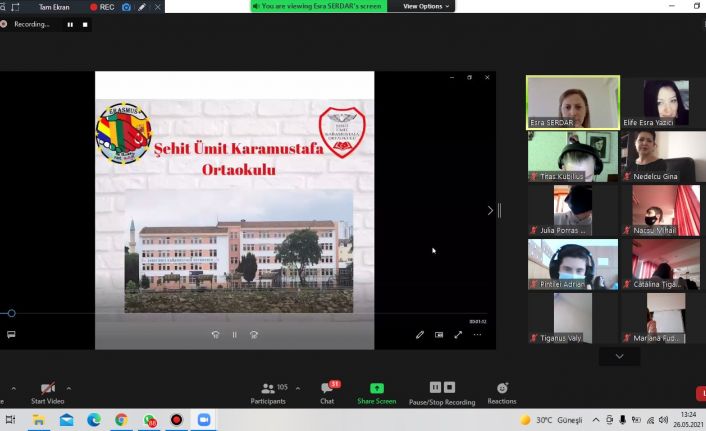Launch Google Chrome from taskbar
This screenshot has height=431, width=706.
pos(121,420)
